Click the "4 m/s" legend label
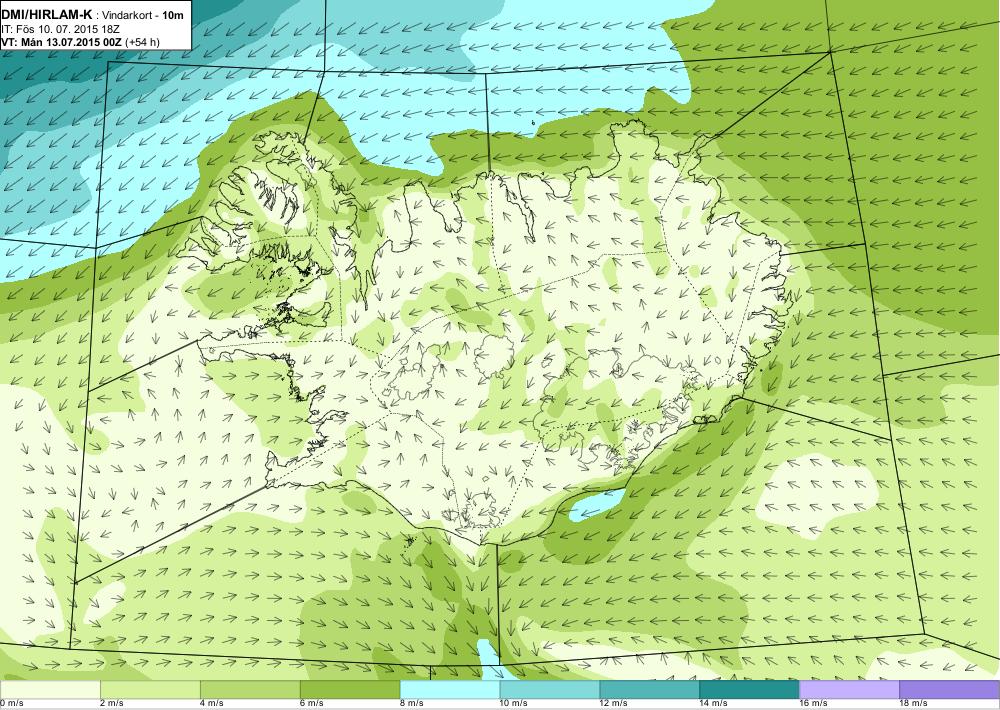The image size is (1000, 710). [212, 704]
